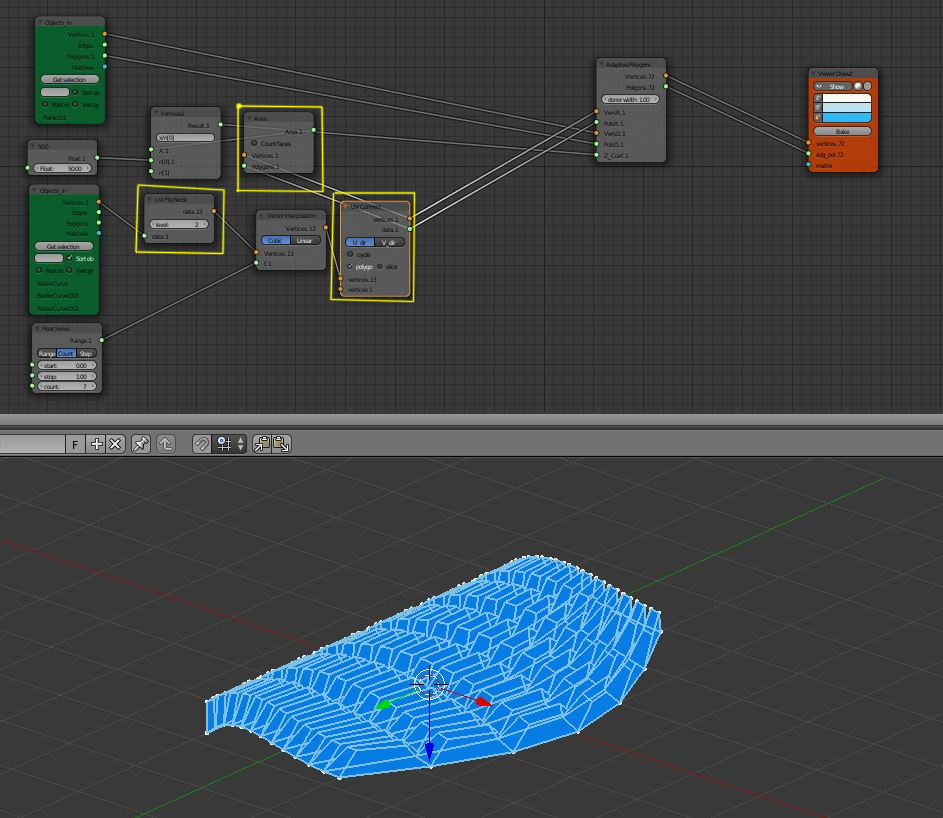Unlink the node tree with X icon

click(x=115, y=444)
